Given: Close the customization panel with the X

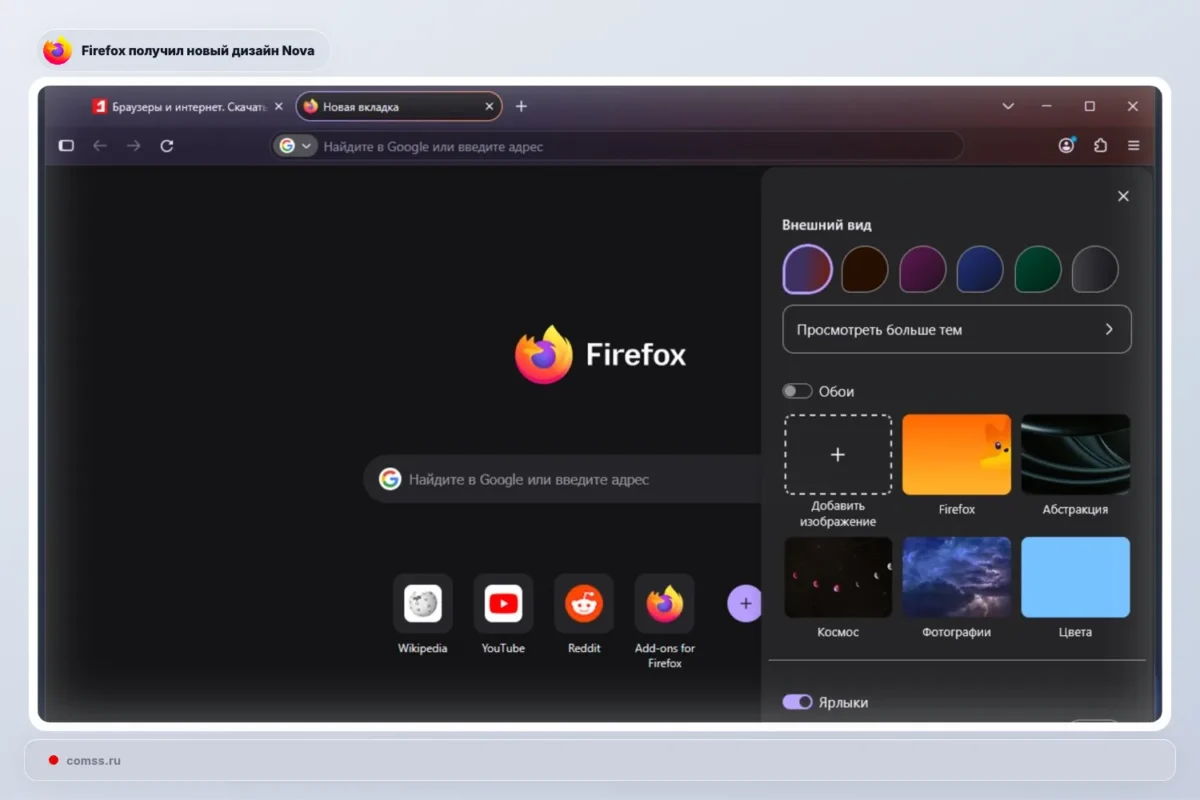Looking at the screenshot, I should click(1123, 196).
